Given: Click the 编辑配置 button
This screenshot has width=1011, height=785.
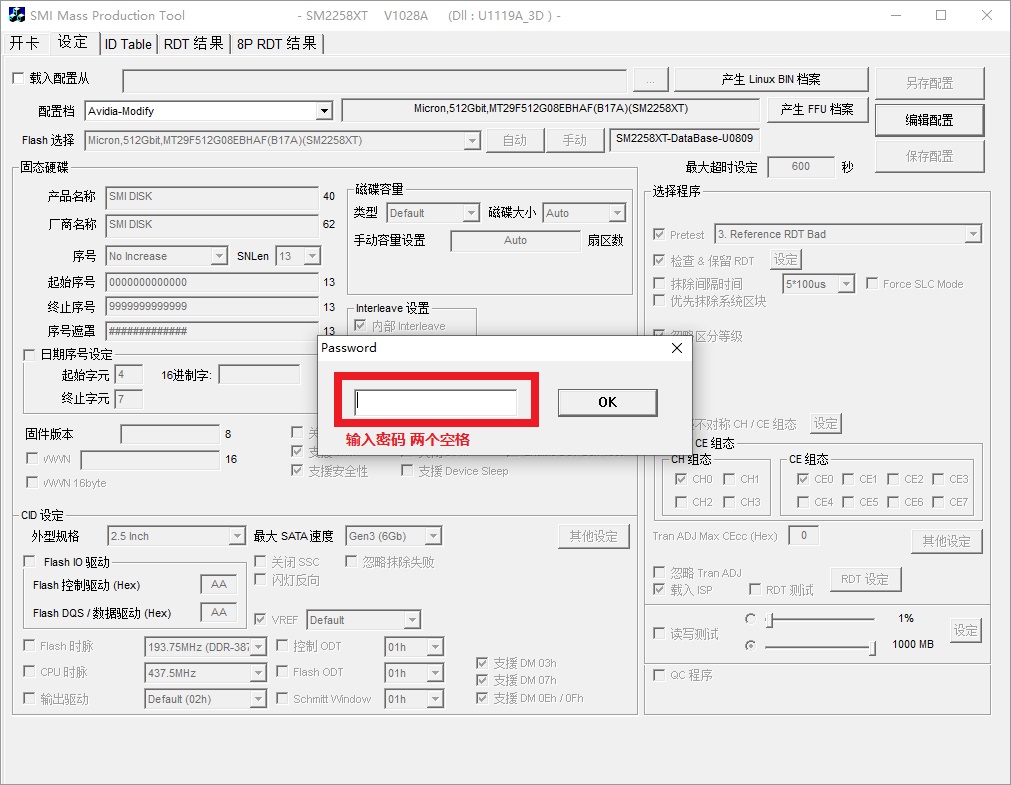Looking at the screenshot, I should (x=929, y=120).
